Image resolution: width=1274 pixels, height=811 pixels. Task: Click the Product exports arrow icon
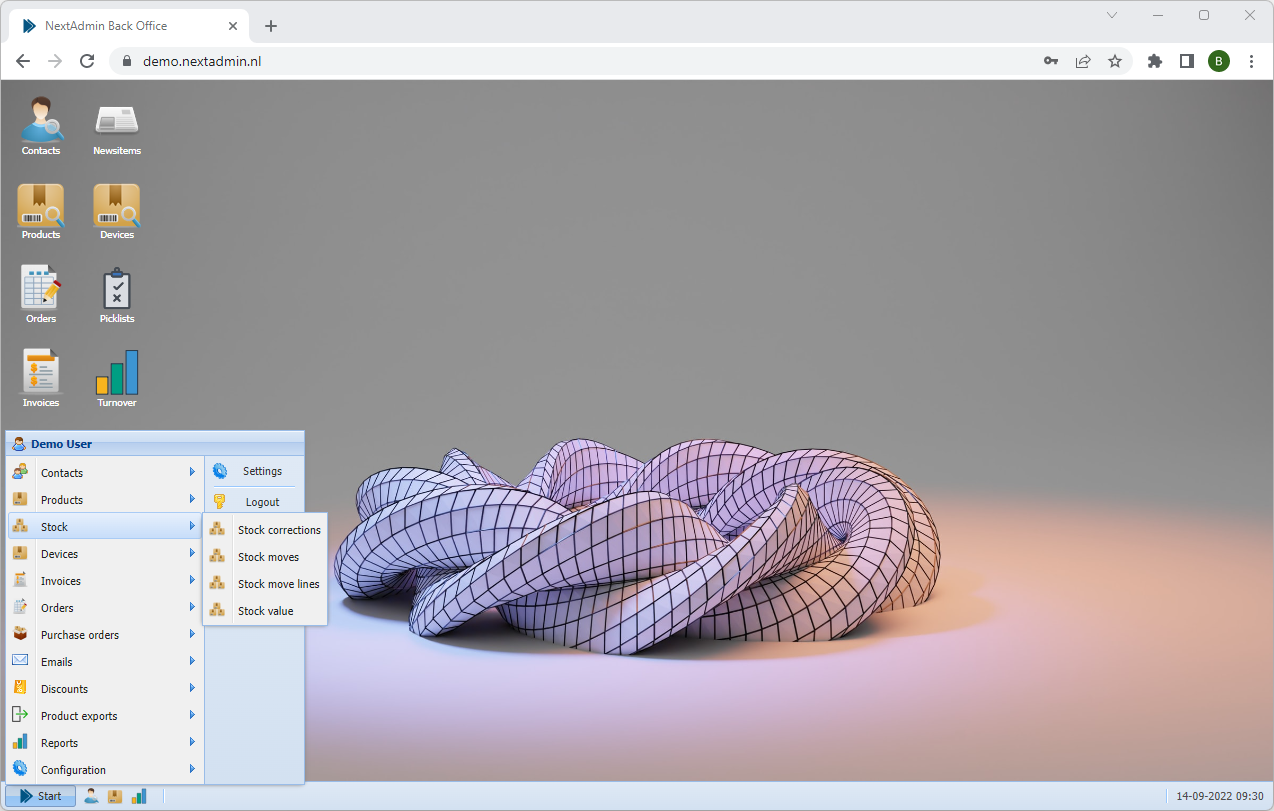(x=20, y=715)
